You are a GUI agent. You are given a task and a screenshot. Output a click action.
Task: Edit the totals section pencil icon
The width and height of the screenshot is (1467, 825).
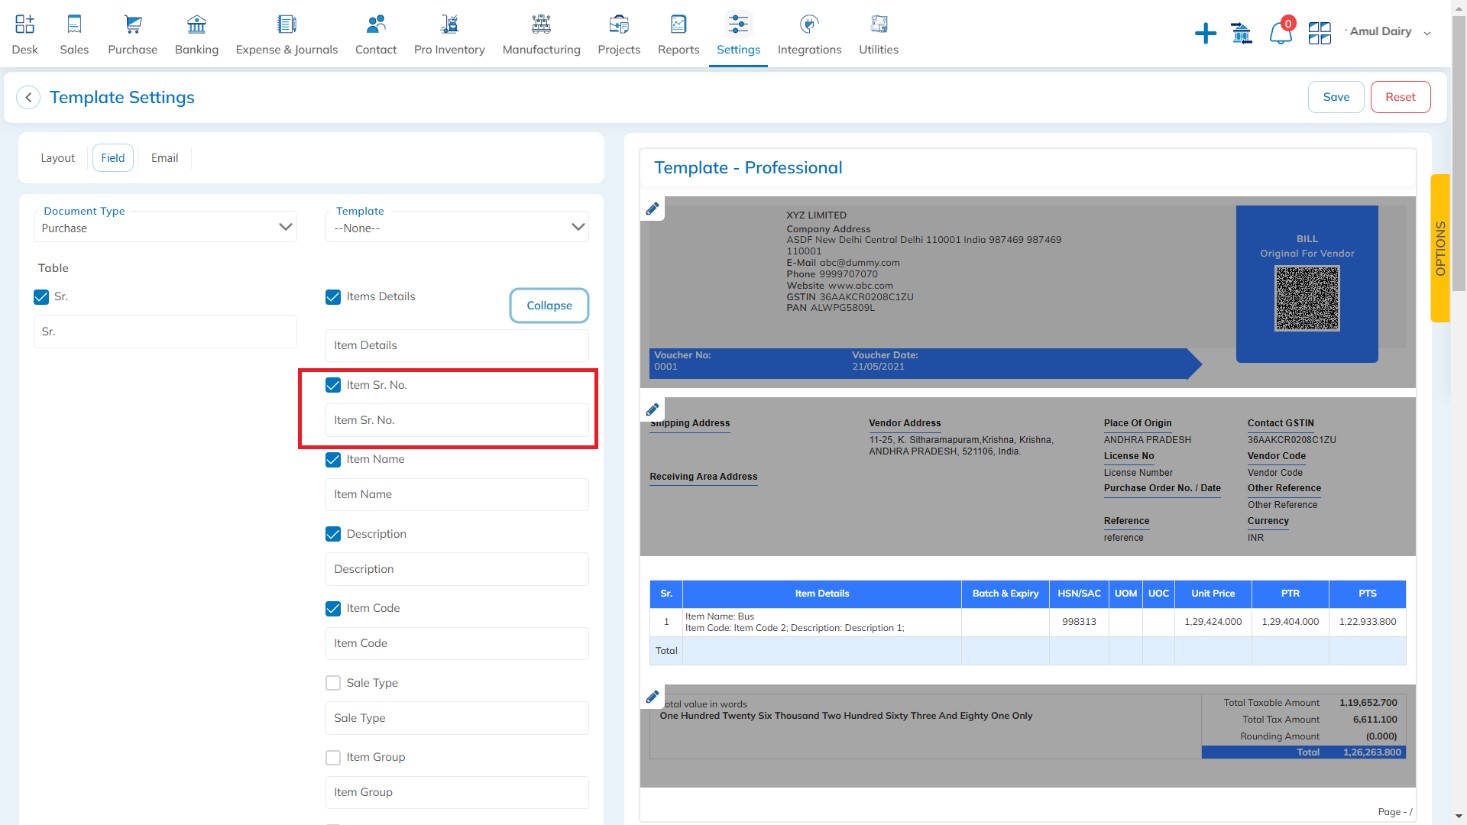(x=652, y=697)
